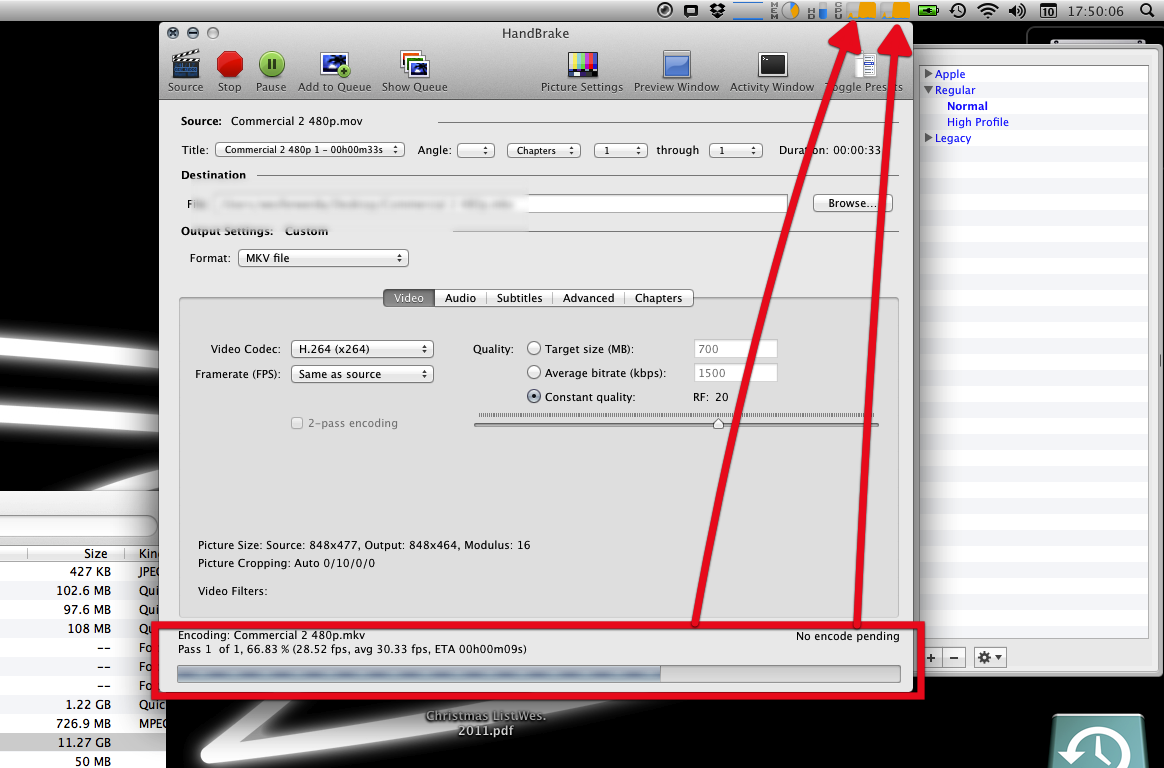
Task: Open presets gear action menu
Action: coord(990,657)
